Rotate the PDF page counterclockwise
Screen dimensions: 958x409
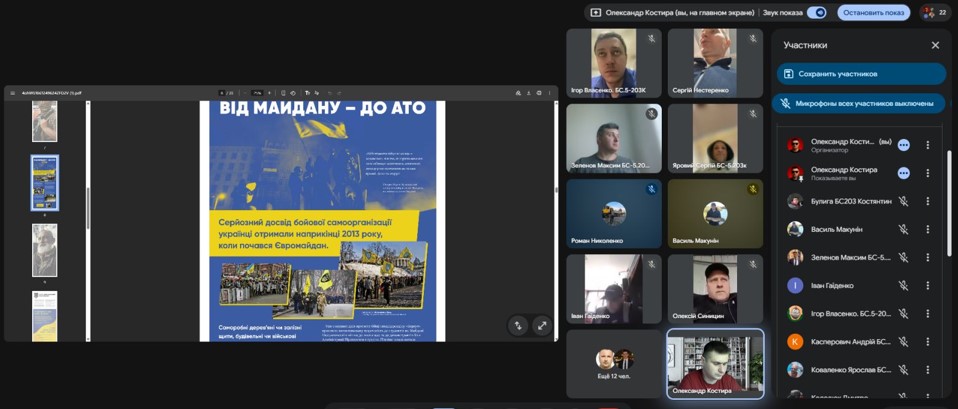click(x=293, y=93)
